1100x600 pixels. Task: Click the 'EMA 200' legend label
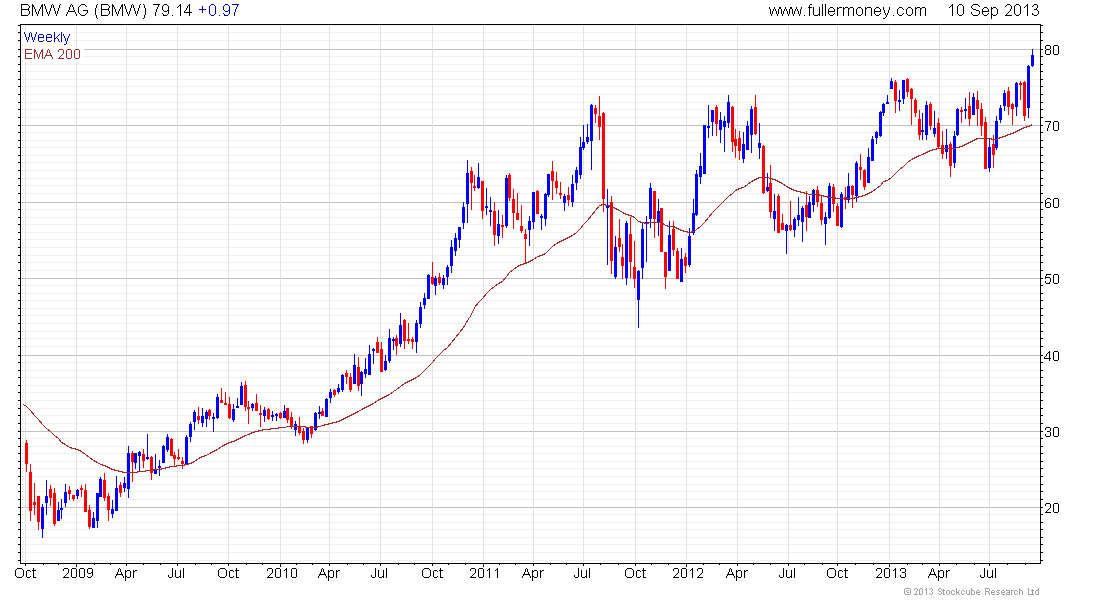pos(52,54)
